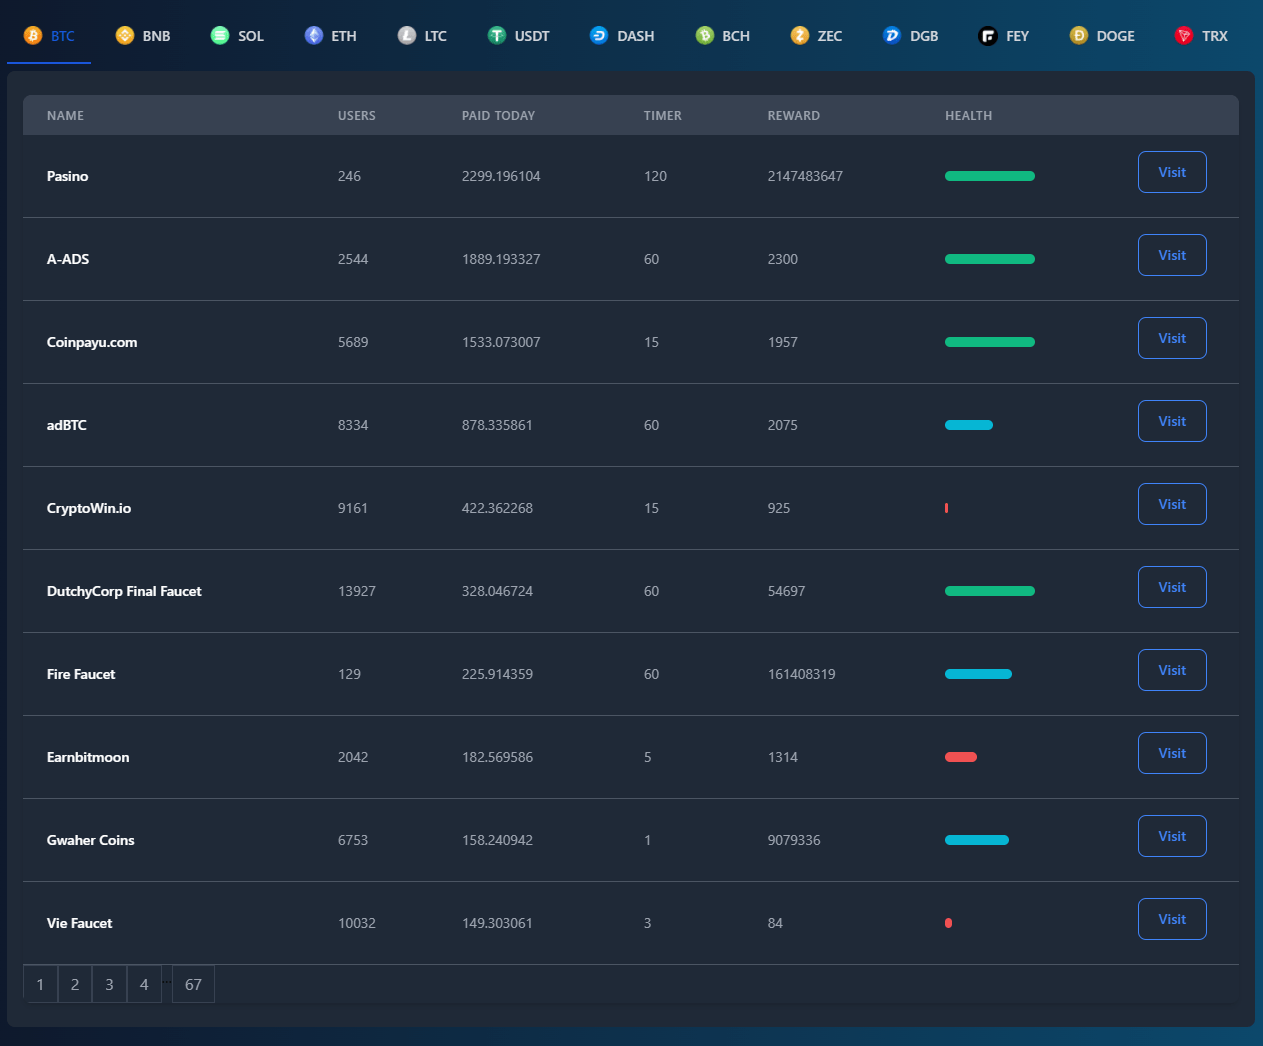1263x1046 pixels.
Task: Select the BCH tab label
Action: (736, 36)
